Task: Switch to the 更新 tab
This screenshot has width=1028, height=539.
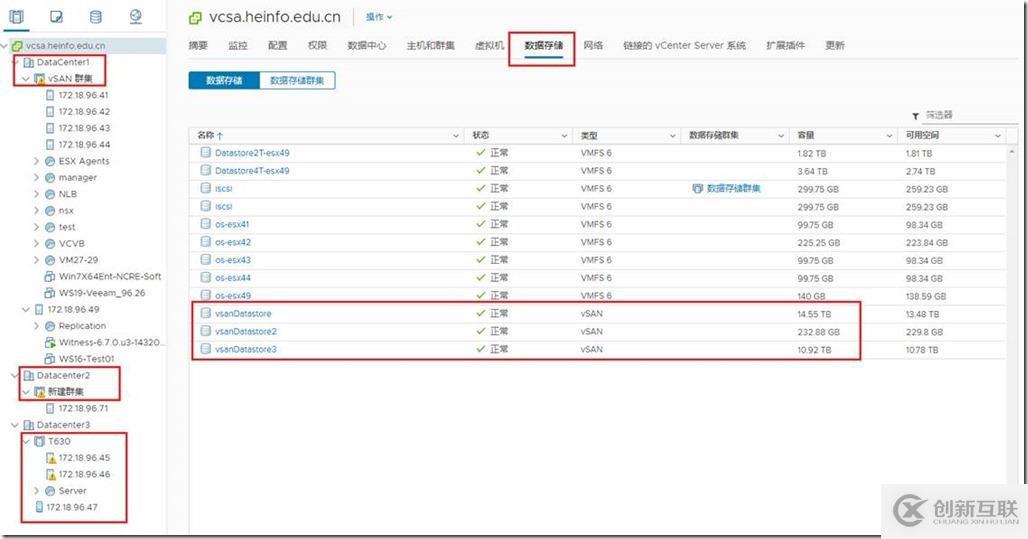Action: coord(835,45)
